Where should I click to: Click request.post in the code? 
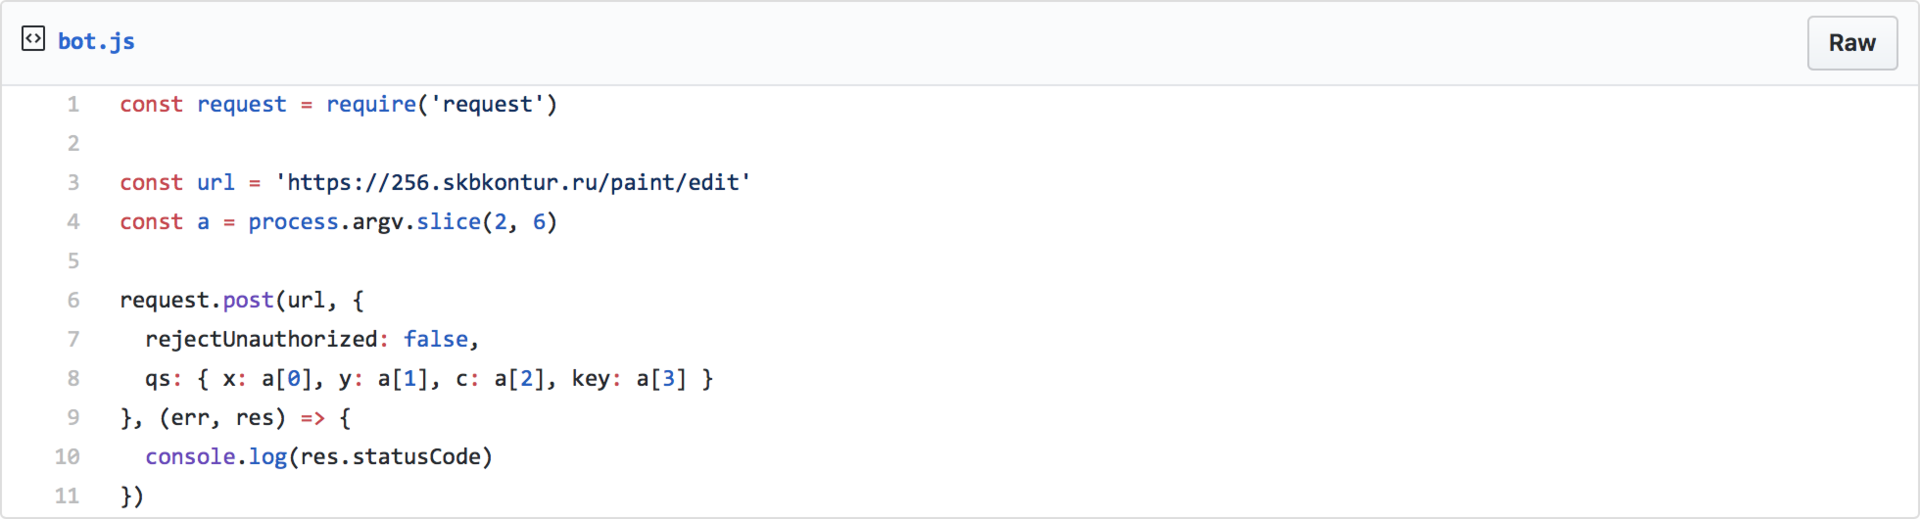[x=196, y=300]
